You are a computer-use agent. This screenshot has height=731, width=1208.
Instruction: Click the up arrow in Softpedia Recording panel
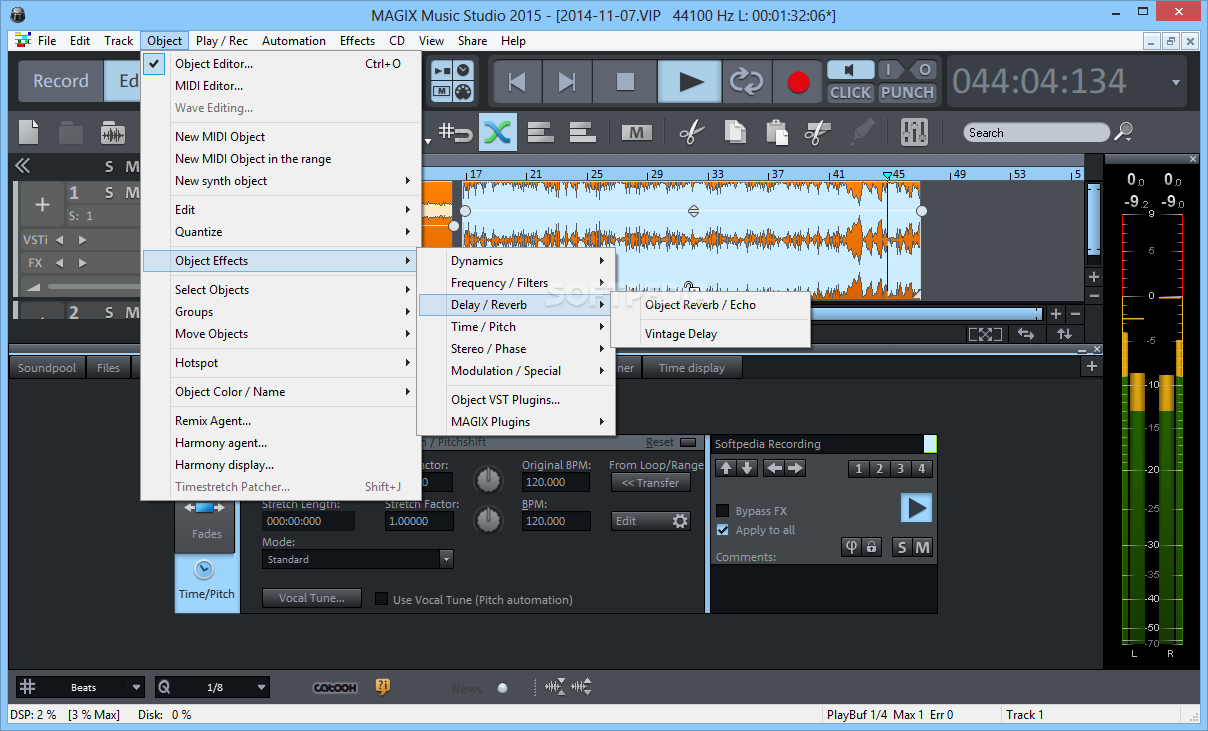(x=726, y=468)
